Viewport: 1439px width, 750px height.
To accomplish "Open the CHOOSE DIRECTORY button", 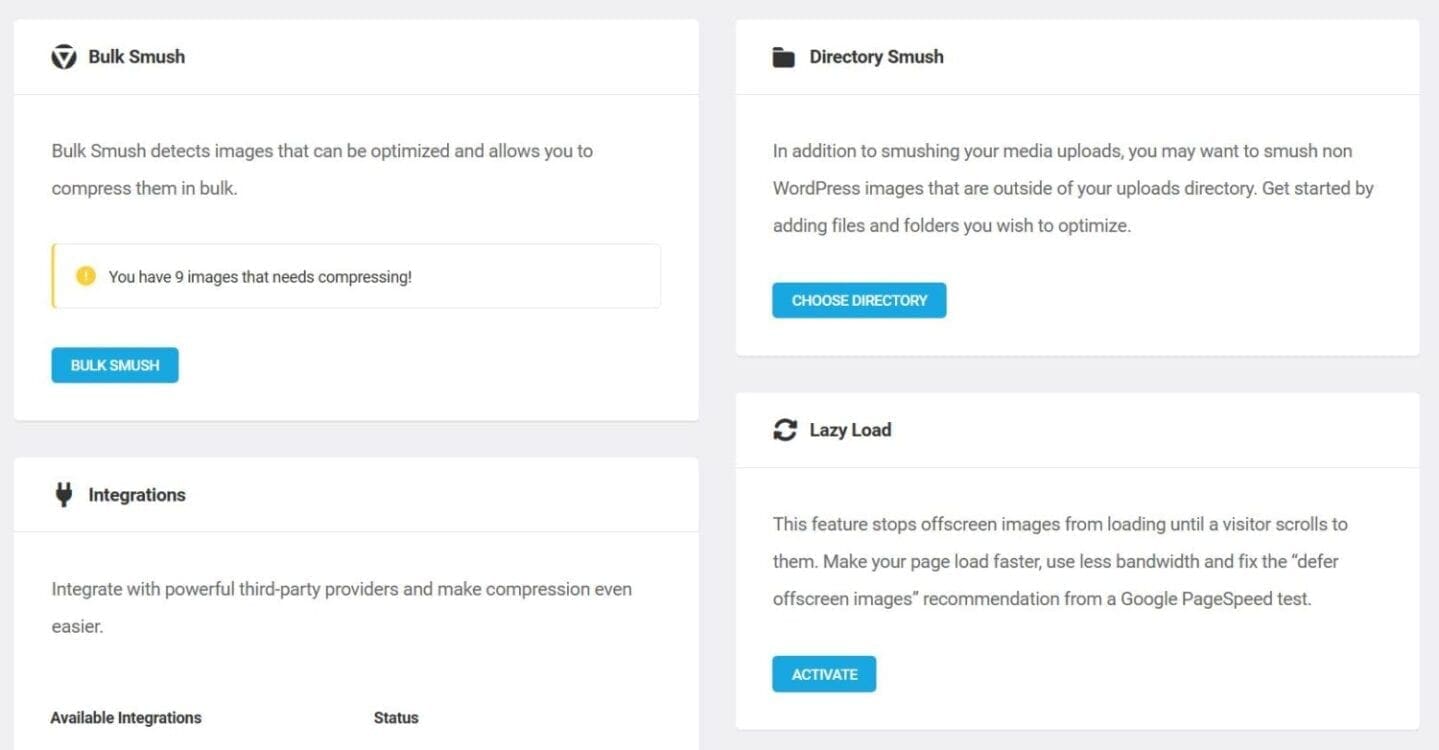I will [x=859, y=300].
